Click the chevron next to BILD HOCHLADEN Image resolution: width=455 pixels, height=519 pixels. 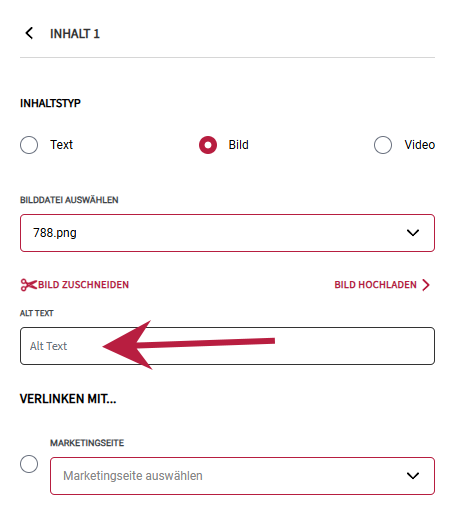pos(426,285)
